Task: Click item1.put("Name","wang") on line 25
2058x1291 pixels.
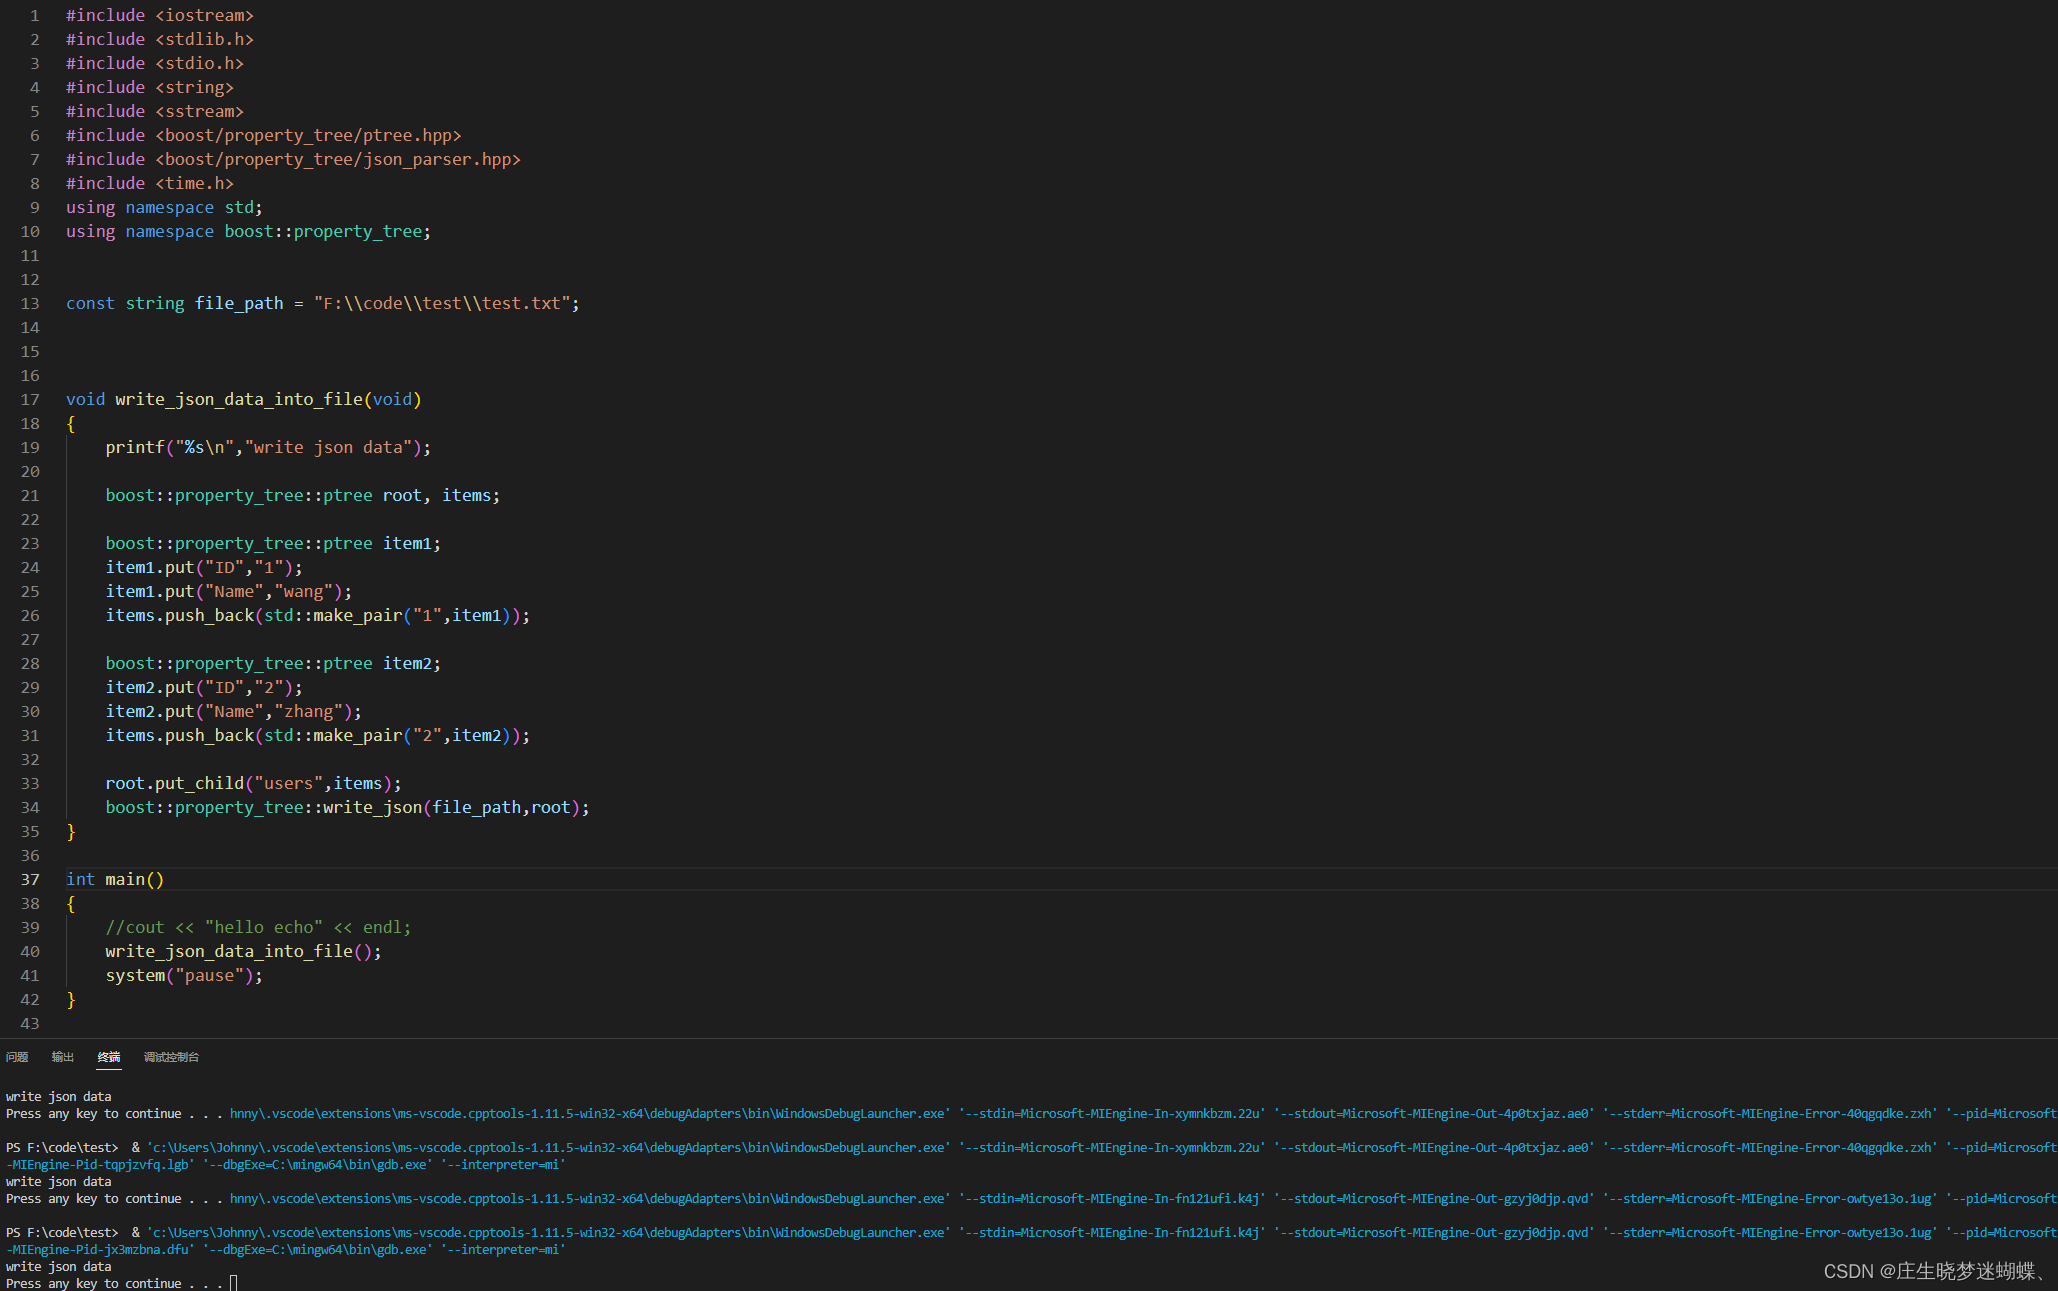Action: (227, 591)
